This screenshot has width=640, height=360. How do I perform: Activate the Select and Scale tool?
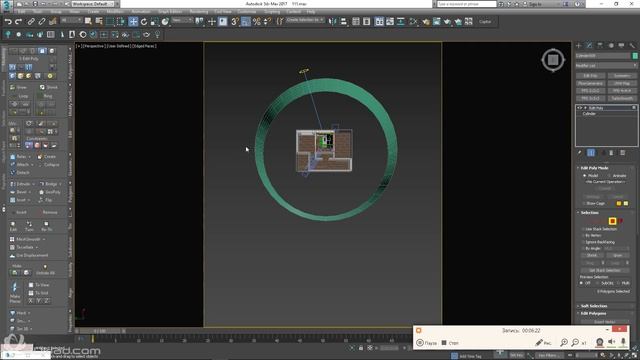tap(154, 22)
